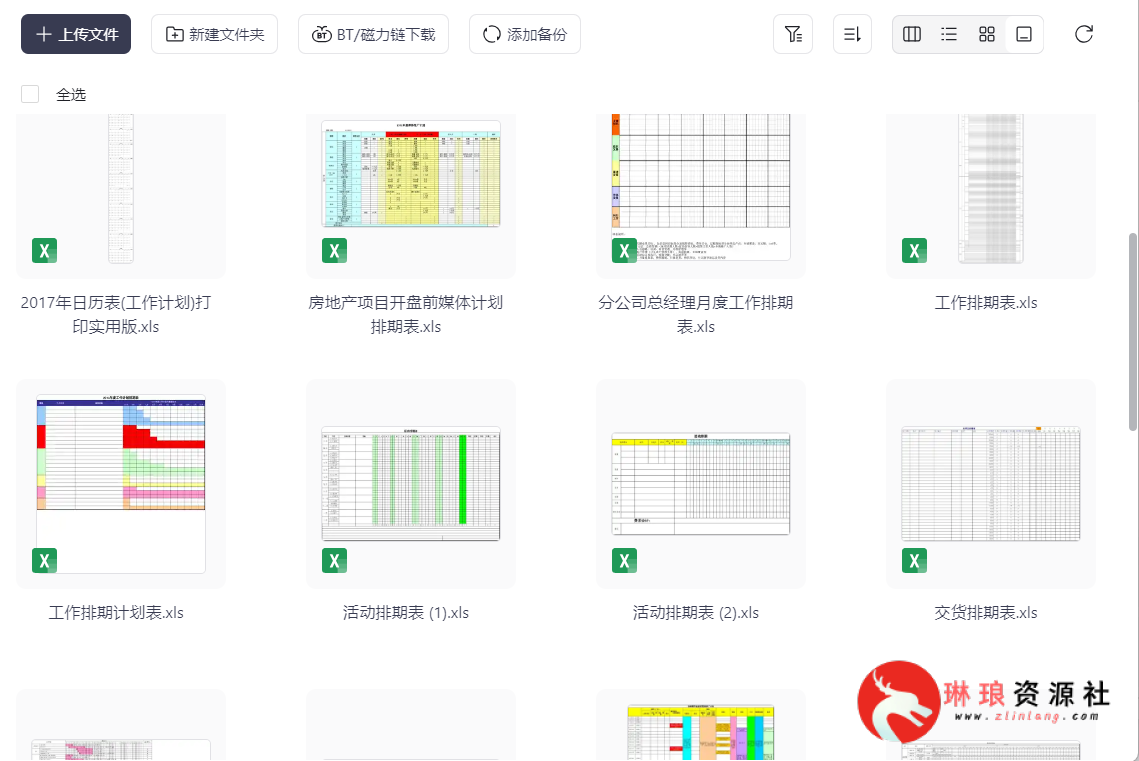Screen dimensions: 1139x761
Task: Open BT/磁力链下载 download option
Action: coord(373,34)
